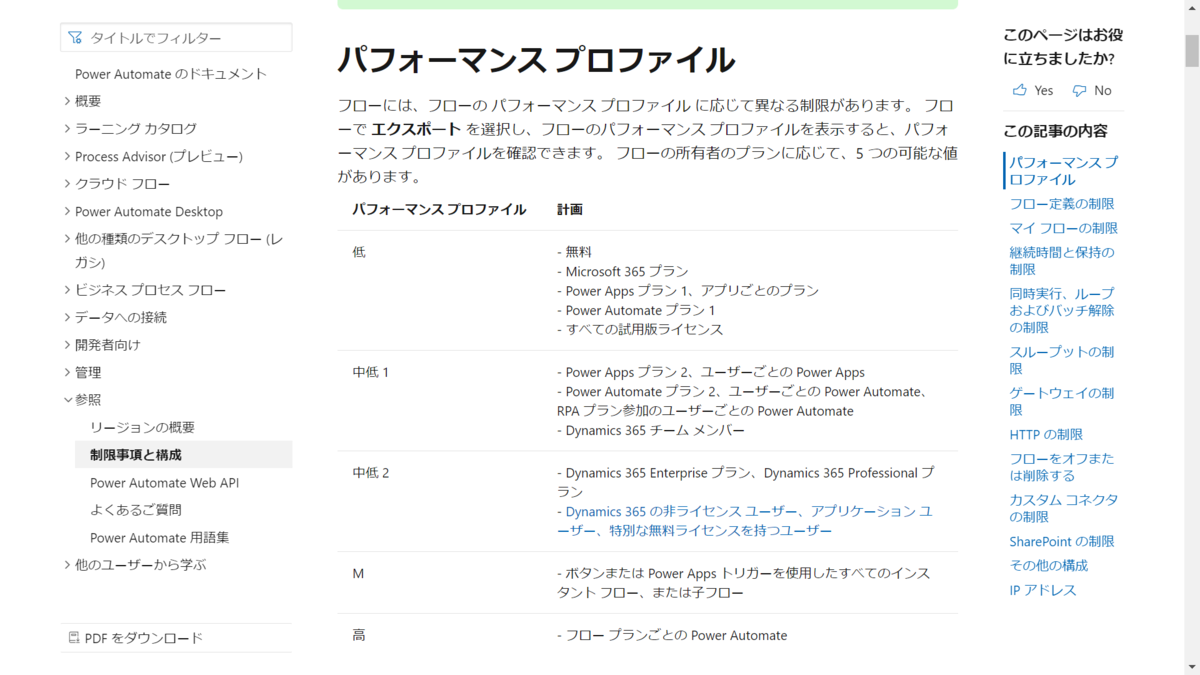The width and height of the screenshot is (1200, 675).
Task: Expand ラーニング カタログ section
Action: 67,129
